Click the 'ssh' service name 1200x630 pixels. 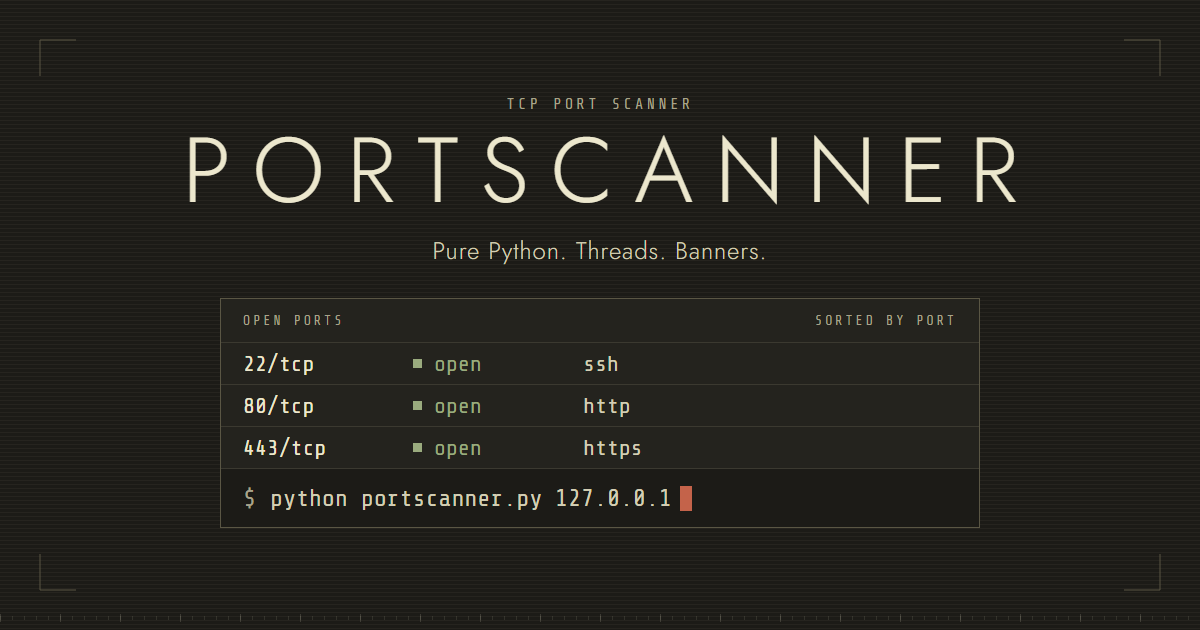[601, 365]
